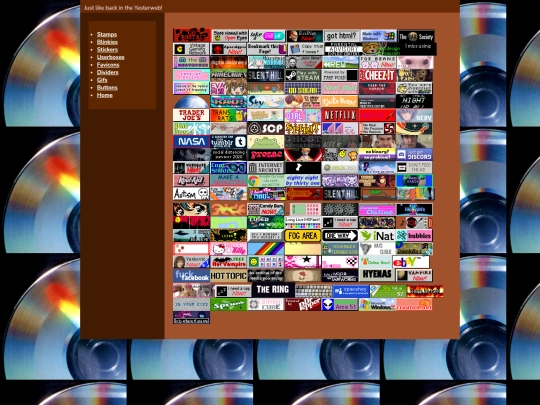Click the tumblr badge
Viewport: 540px width, 405px height.
click(x=229, y=142)
